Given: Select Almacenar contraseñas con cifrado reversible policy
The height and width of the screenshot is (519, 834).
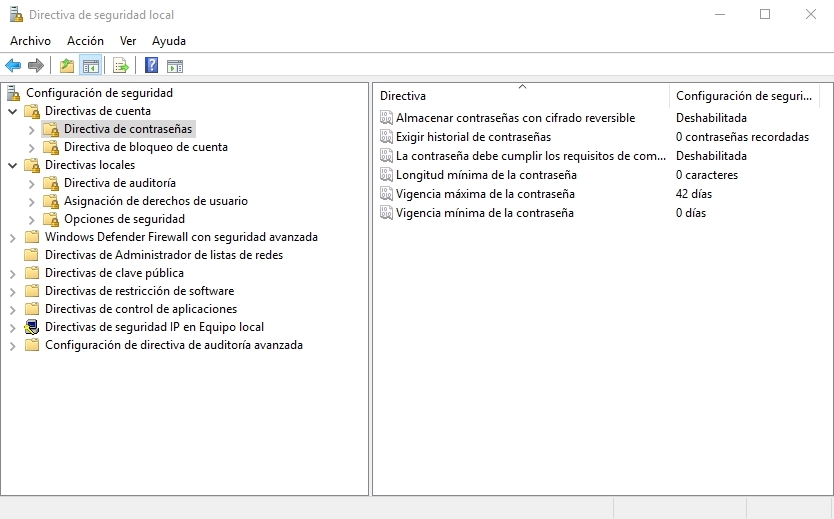Looking at the screenshot, I should pyautogui.click(x=515, y=118).
